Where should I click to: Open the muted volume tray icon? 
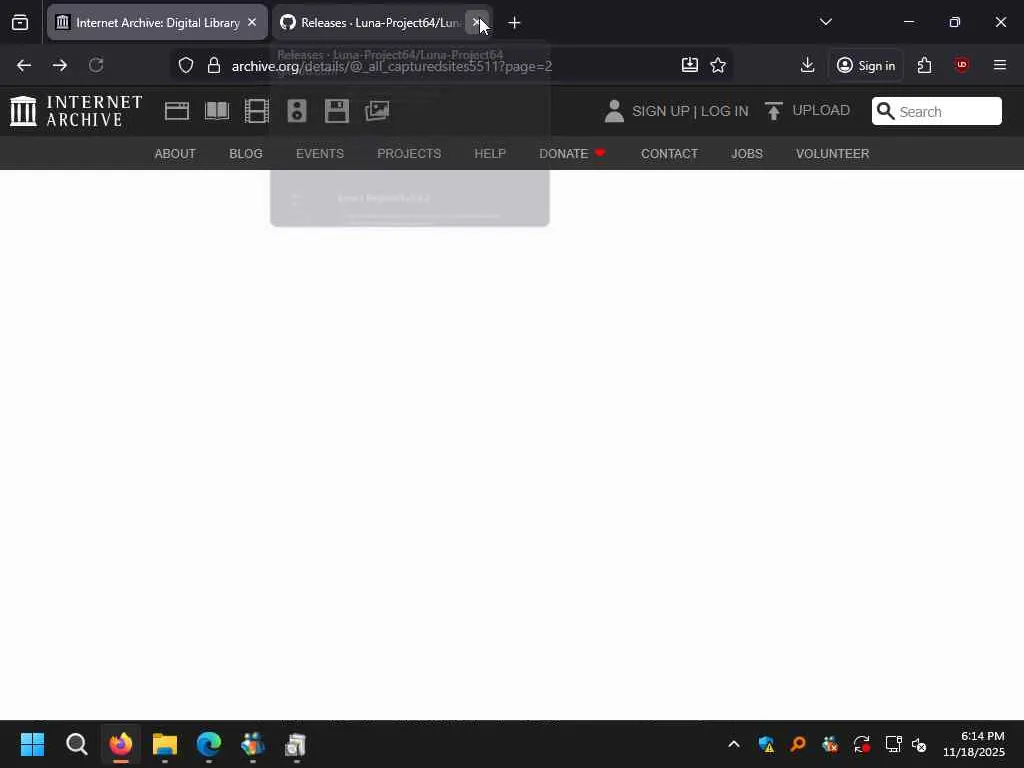coord(919,744)
